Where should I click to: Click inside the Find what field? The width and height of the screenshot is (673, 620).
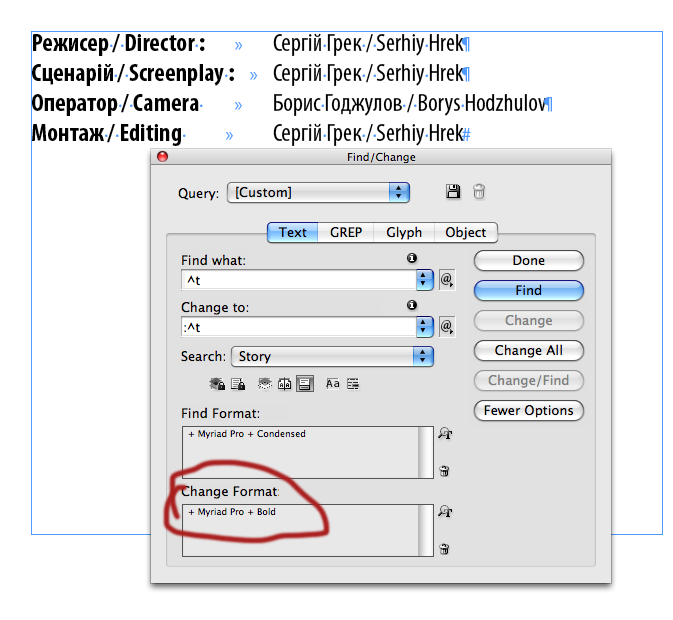click(299, 280)
